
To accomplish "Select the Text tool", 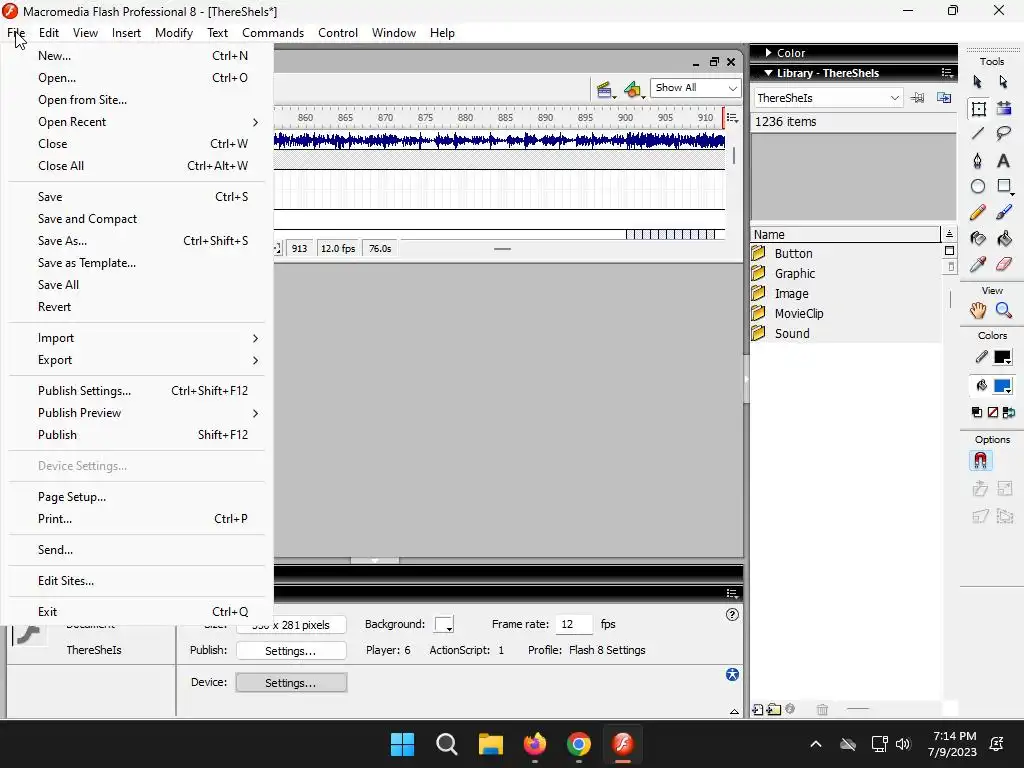I will (1004, 161).
